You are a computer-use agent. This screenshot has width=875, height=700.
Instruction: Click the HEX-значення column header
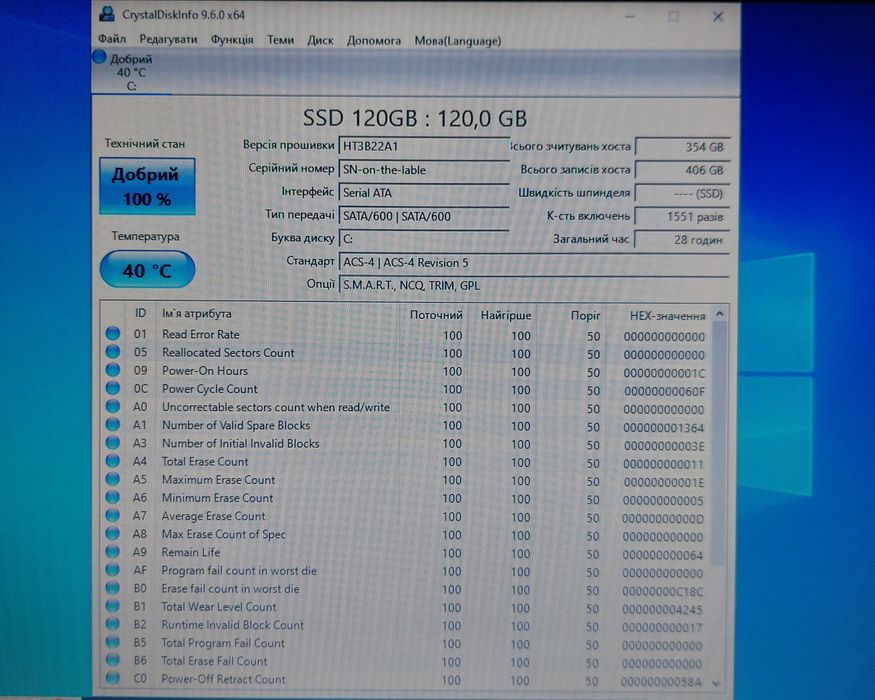click(667, 316)
